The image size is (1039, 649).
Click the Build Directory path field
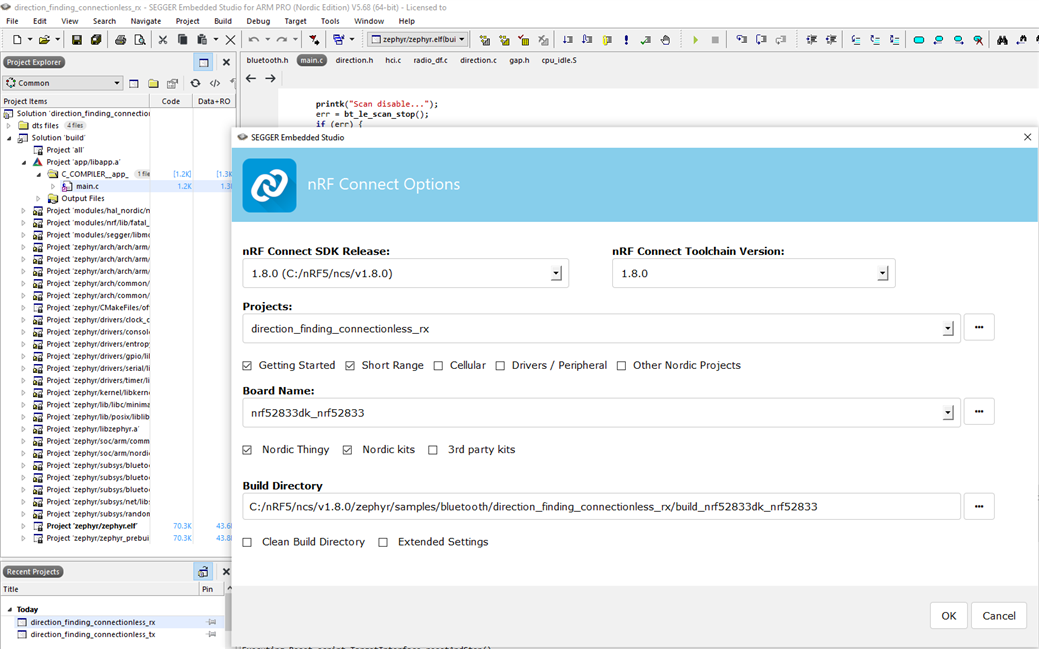click(601, 506)
